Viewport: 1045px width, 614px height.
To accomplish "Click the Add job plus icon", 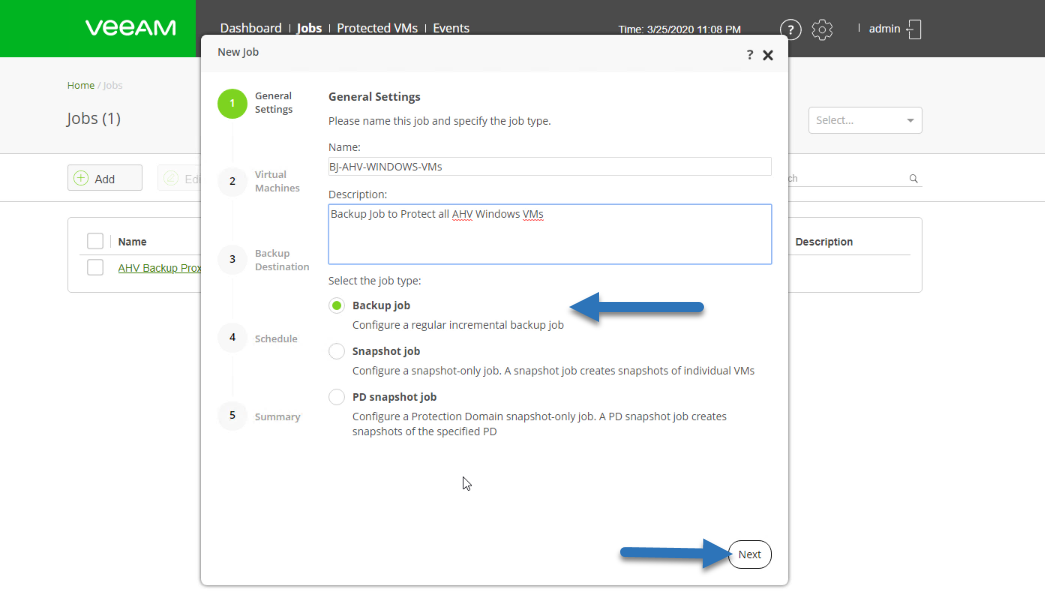I will click(x=81, y=178).
